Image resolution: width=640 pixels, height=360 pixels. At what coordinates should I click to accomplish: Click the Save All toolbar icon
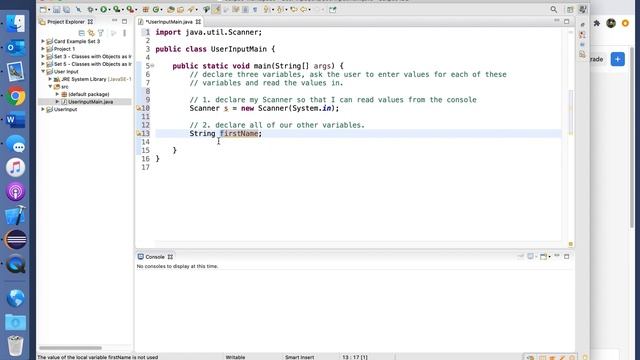(66, 9)
